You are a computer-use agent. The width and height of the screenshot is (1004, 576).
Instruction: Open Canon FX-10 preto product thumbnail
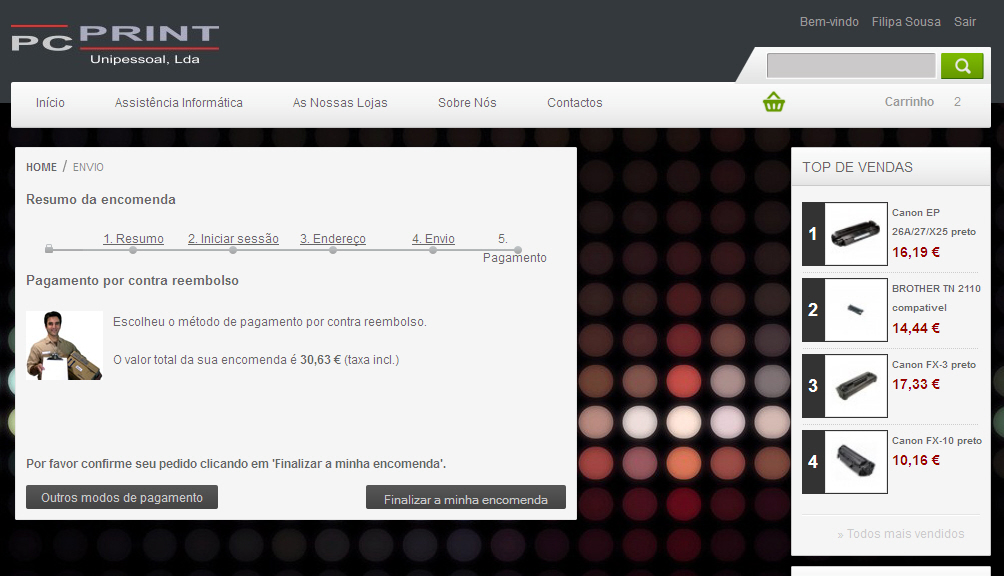click(x=855, y=462)
